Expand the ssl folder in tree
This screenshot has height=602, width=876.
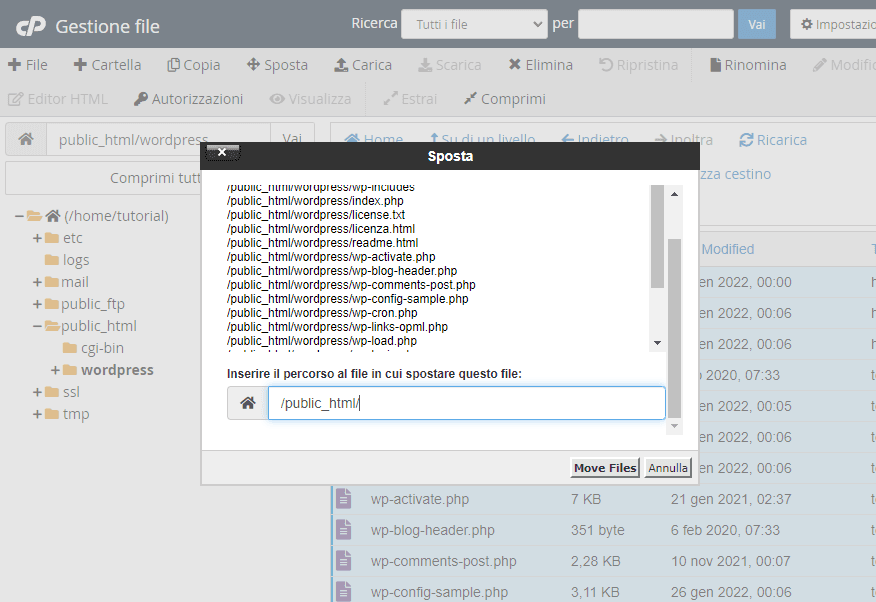pyautogui.click(x=37, y=392)
